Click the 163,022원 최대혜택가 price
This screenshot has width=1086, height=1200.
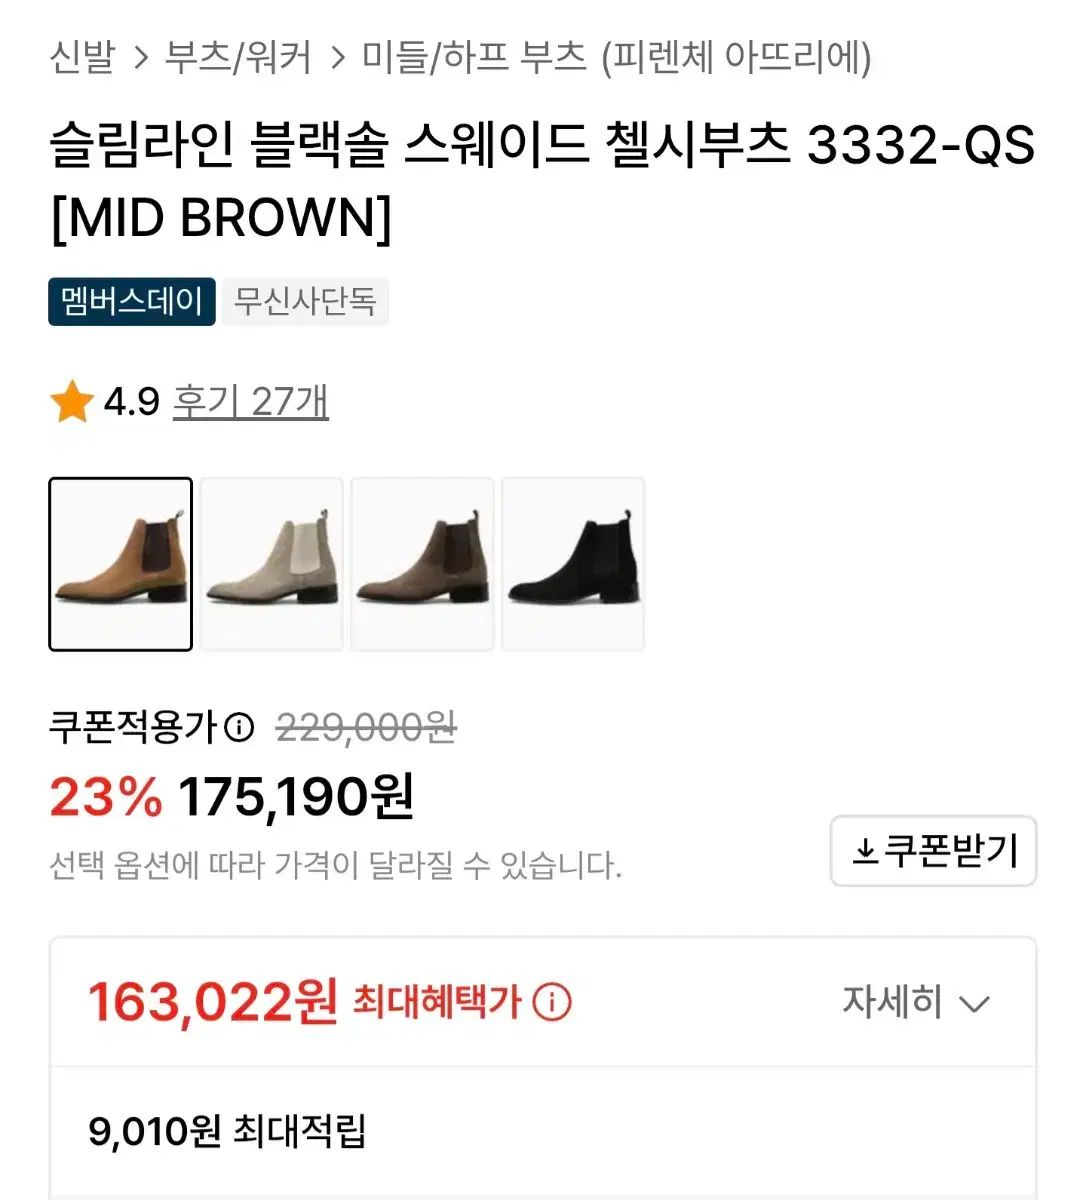click(214, 1001)
